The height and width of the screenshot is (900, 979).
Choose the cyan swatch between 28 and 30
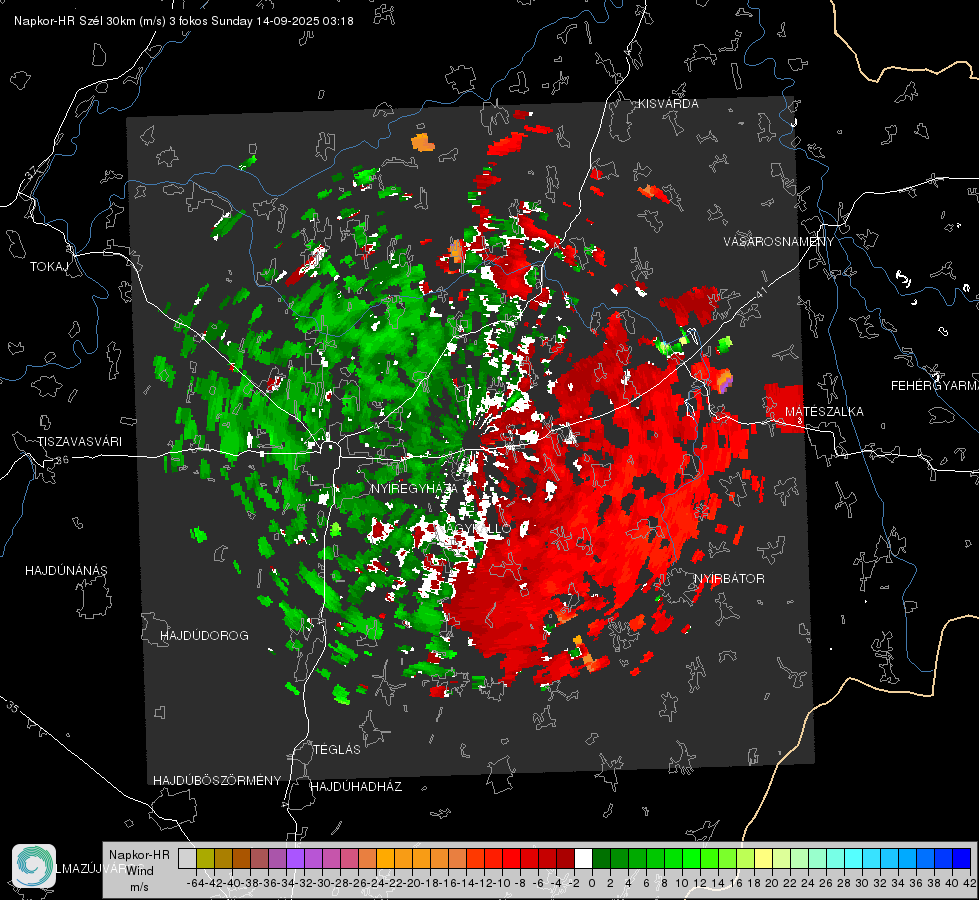[x=854, y=858]
